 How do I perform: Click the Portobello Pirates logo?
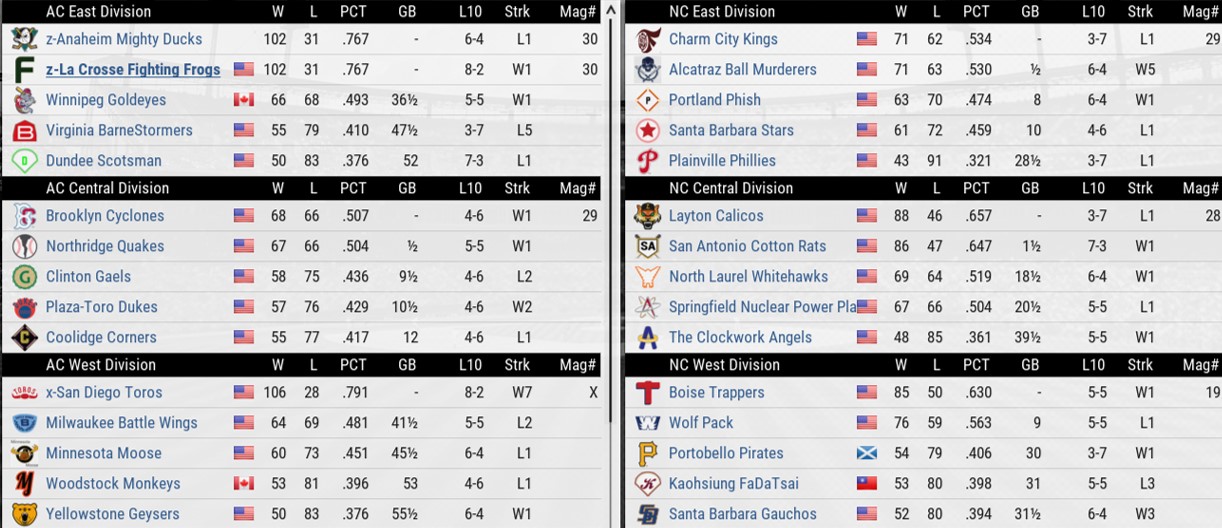tap(648, 454)
